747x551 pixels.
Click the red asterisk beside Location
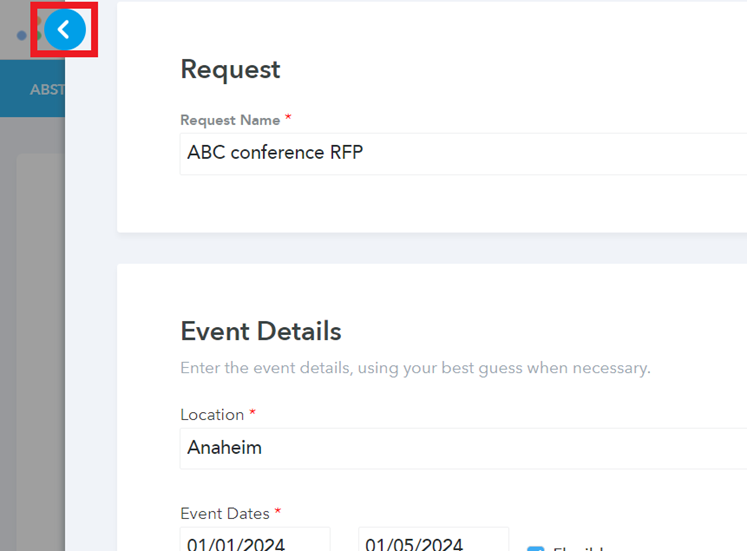[x=253, y=413]
